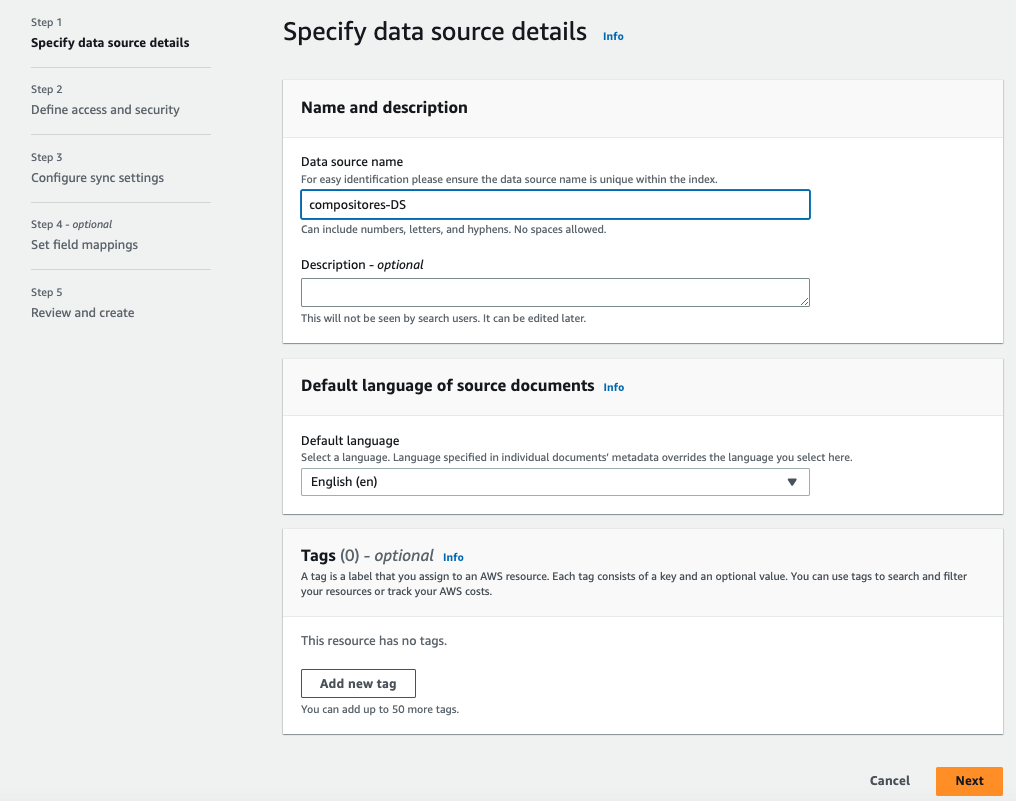Click the "Specify data source details" page heading

tap(435, 32)
